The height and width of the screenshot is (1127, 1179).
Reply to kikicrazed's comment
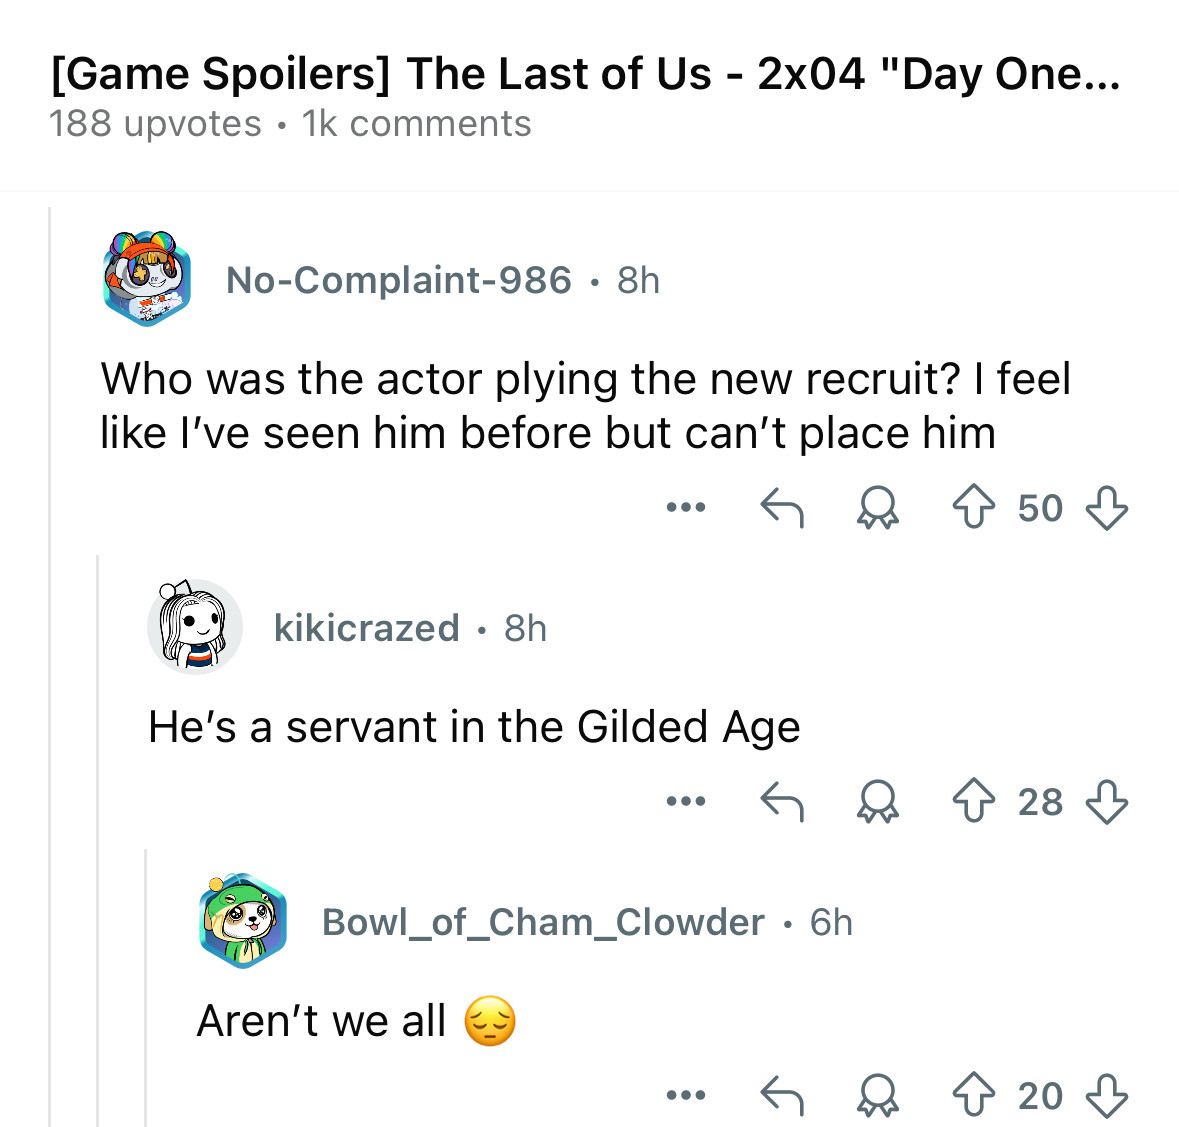(782, 801)
